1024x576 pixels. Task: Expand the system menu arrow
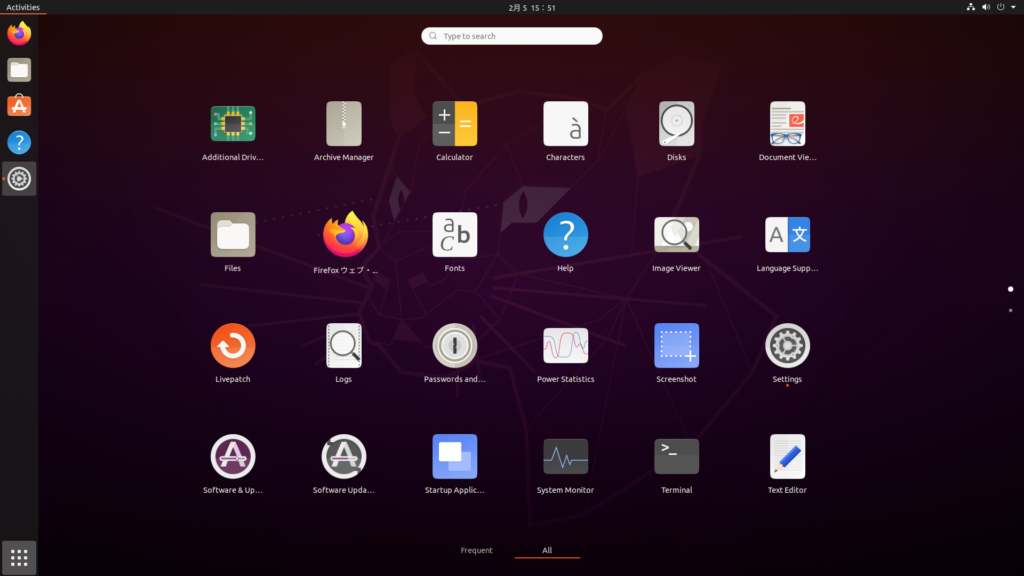(x=1014, y=7)
